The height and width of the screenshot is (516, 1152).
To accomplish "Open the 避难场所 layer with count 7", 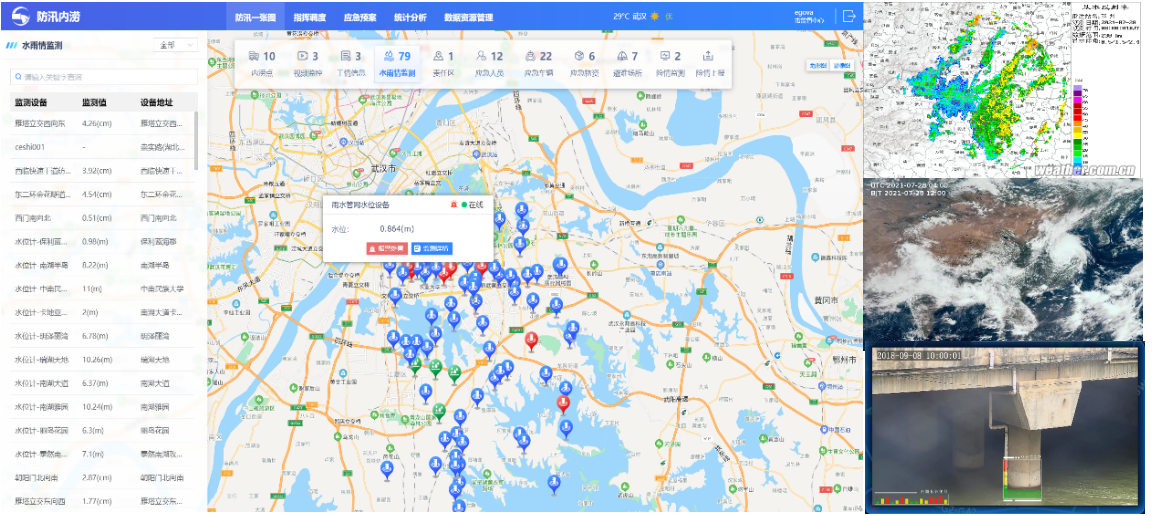I will coord(627,64).
